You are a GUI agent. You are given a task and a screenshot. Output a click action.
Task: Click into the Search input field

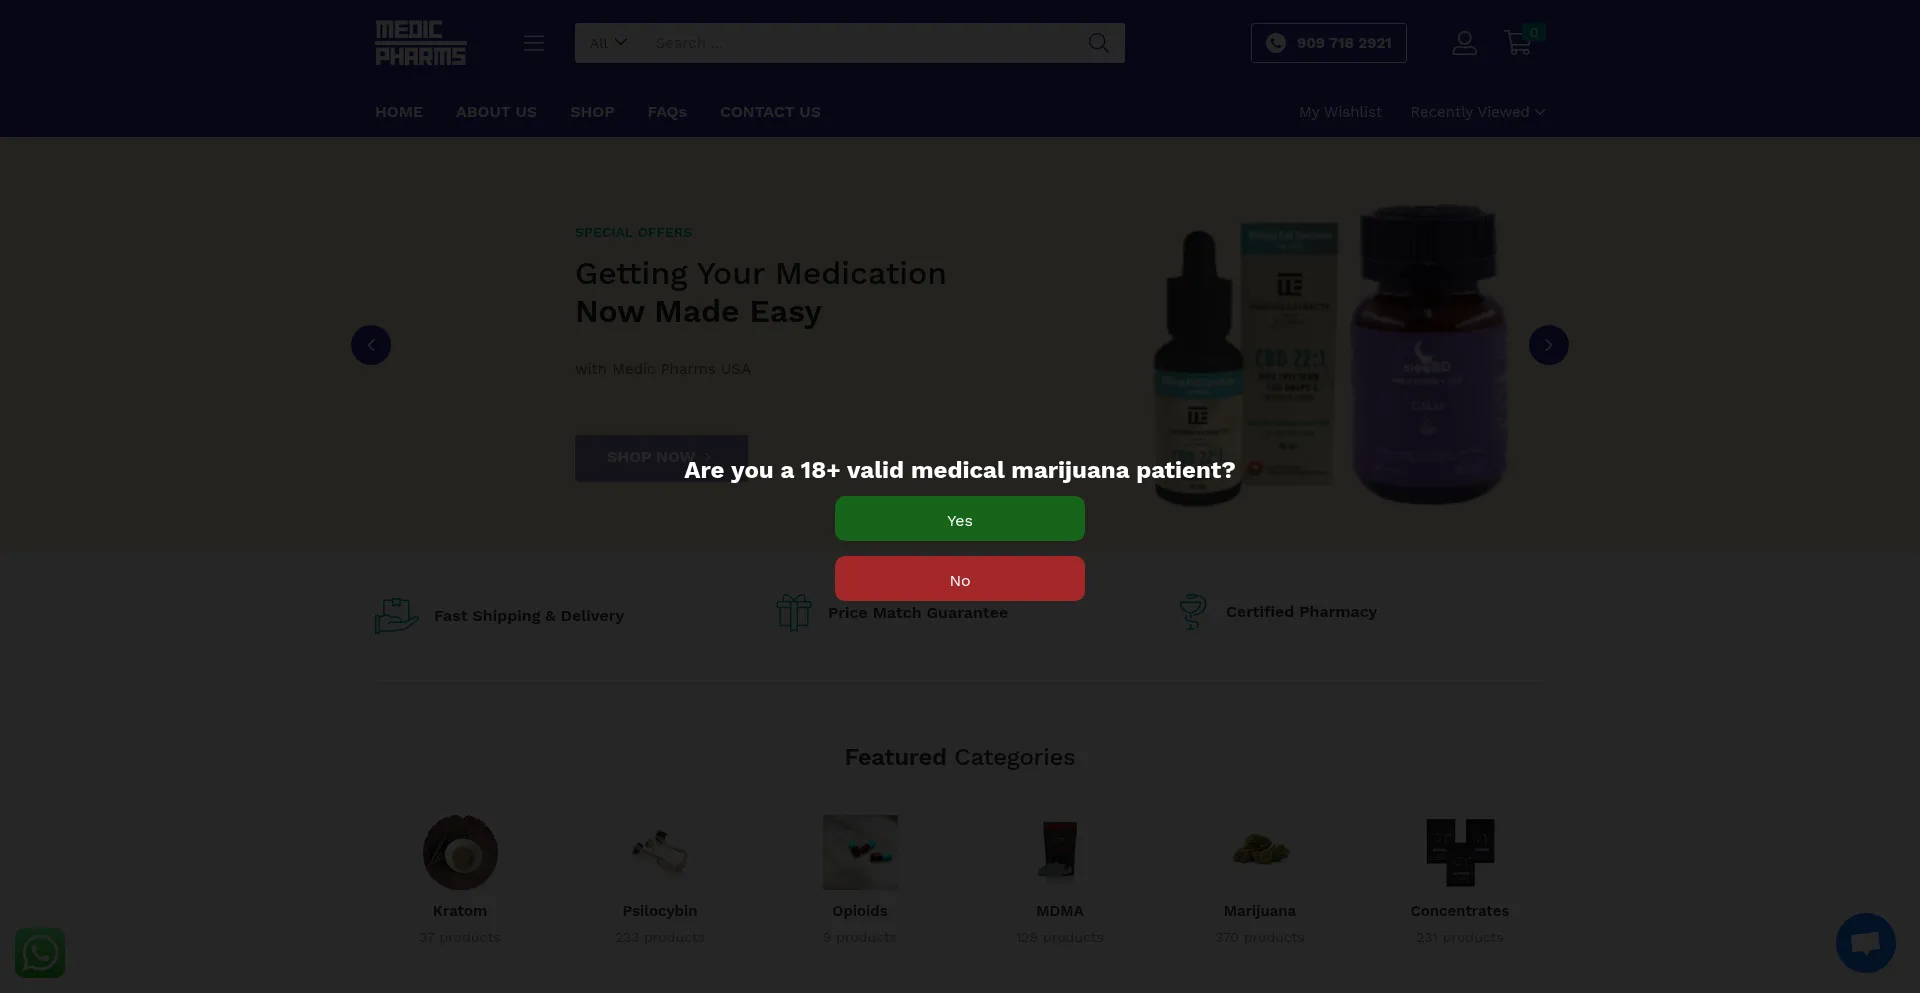click(860, 43)
